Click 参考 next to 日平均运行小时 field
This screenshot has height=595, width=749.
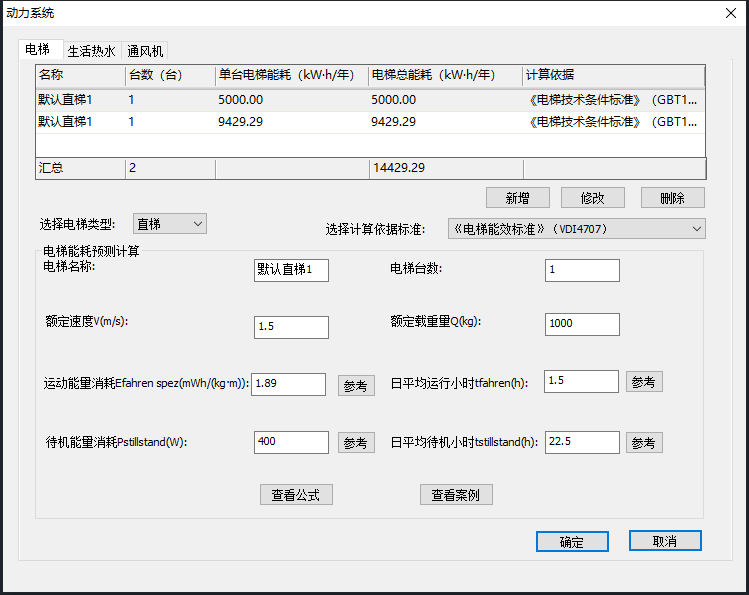tap(644, 382)
